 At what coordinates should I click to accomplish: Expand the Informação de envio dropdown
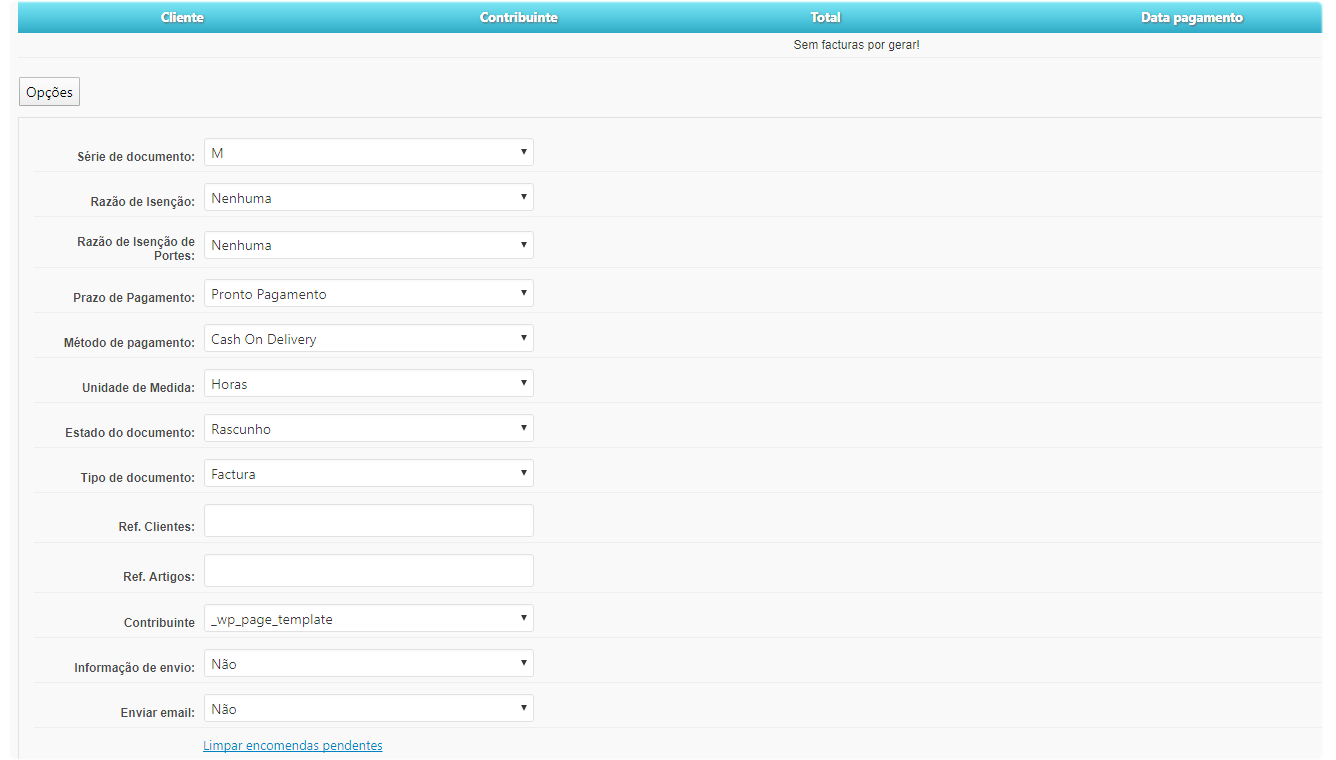pos(369,663)
